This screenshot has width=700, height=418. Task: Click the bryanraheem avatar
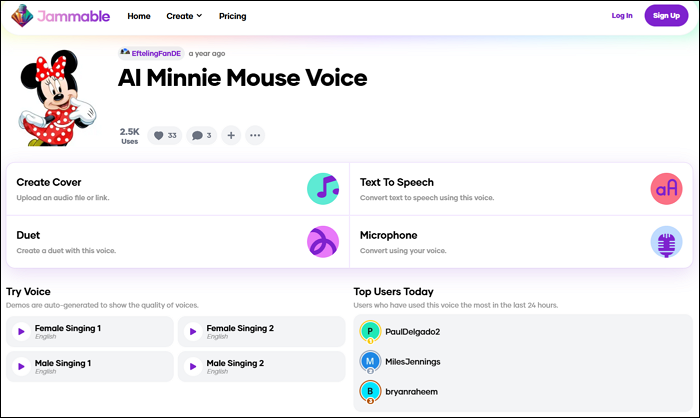[x=370, y=392]
